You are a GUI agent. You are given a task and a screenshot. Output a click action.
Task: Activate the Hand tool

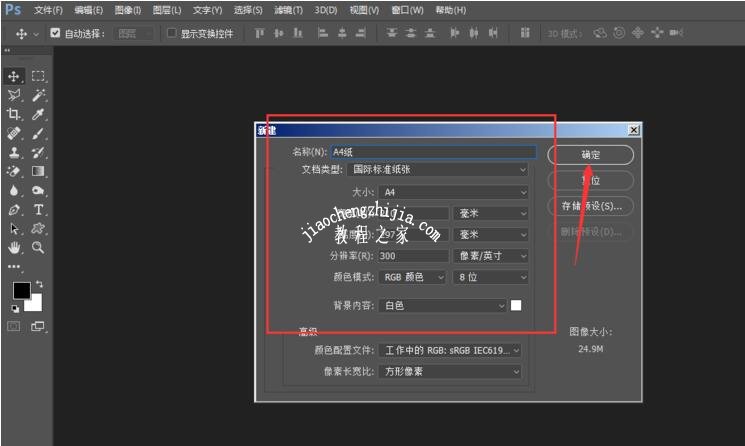click(14, 246)
